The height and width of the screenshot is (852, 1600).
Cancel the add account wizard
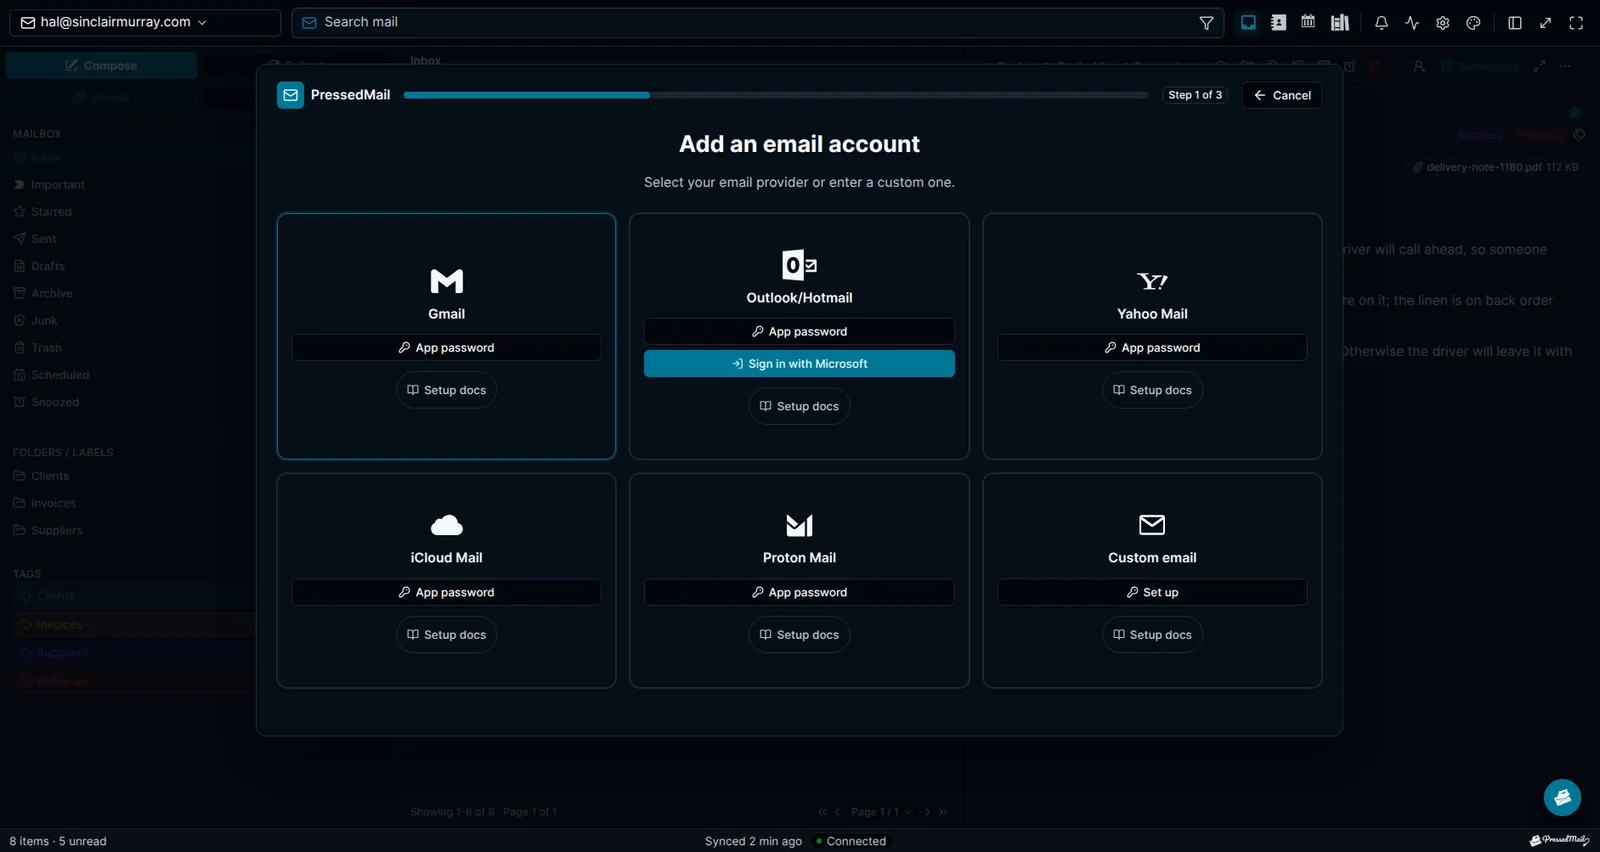1282,95
